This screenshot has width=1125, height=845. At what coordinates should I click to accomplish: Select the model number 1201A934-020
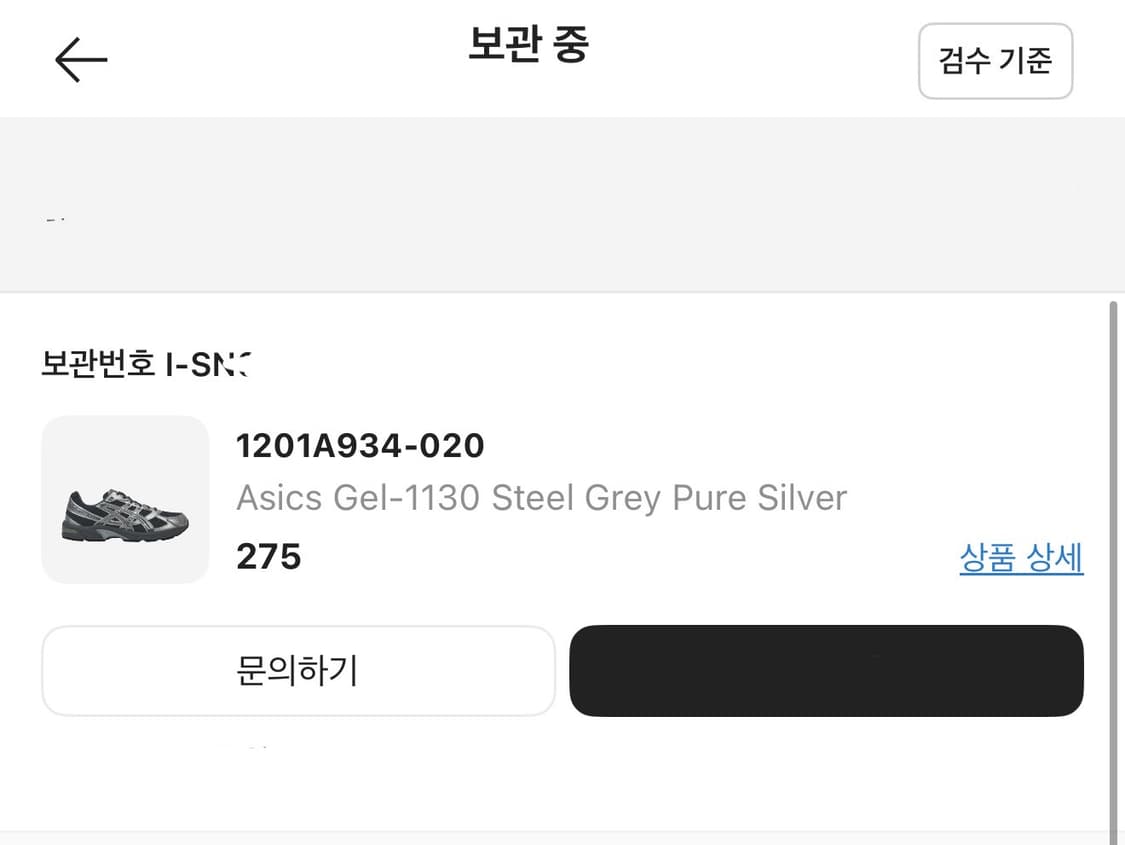click(x=360, y=445)
